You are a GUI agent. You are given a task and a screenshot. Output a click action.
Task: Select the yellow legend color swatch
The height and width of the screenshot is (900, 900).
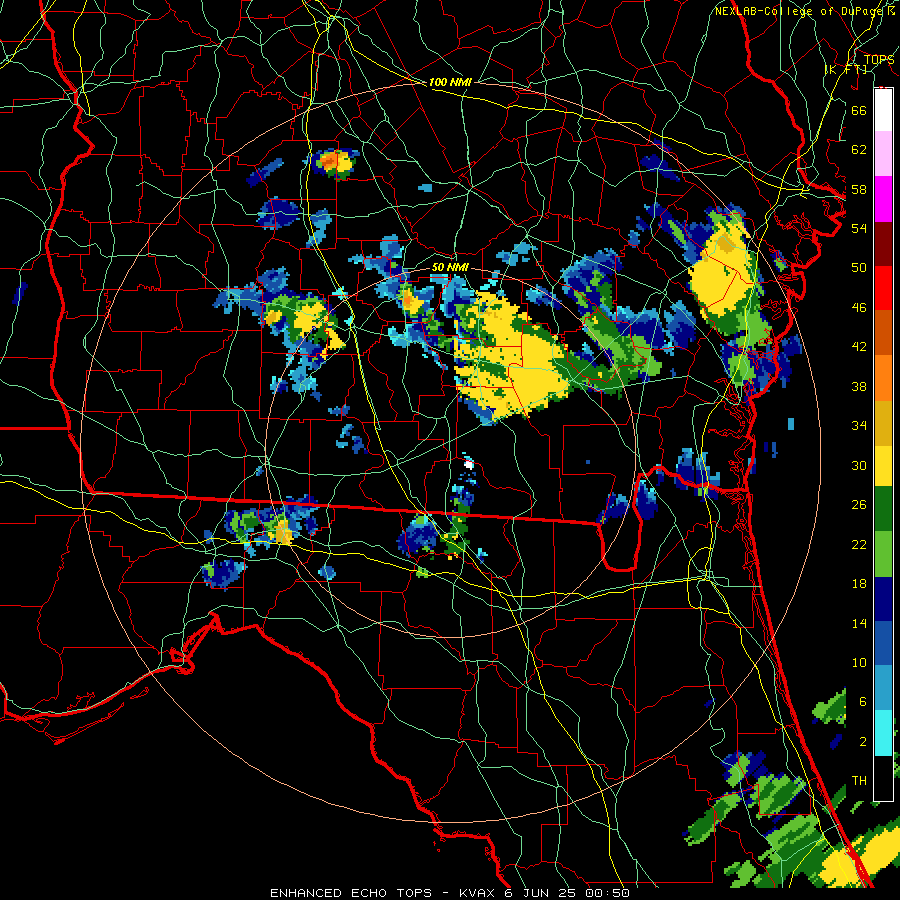tap(883, 465)
